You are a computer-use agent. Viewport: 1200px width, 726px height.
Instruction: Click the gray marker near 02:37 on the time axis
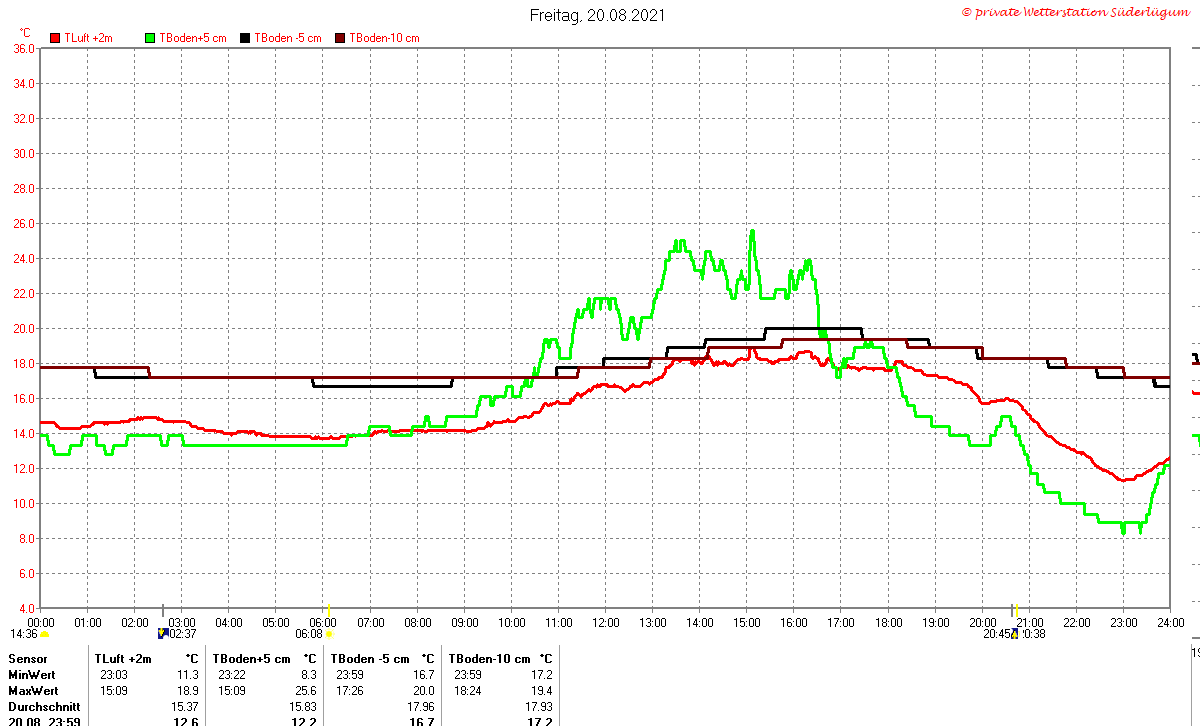click(163, 610)
